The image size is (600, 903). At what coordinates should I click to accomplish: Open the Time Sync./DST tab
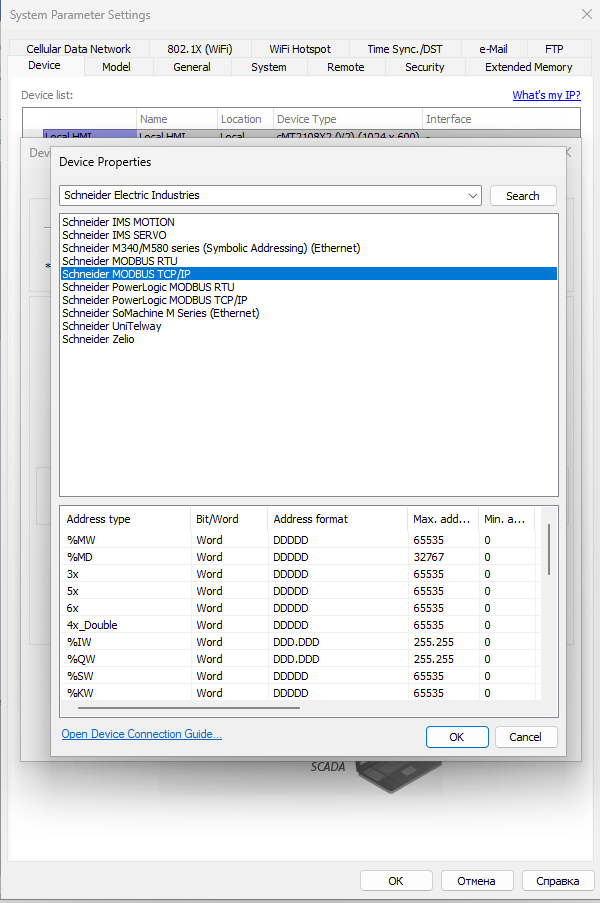click(x=405, y=49)
